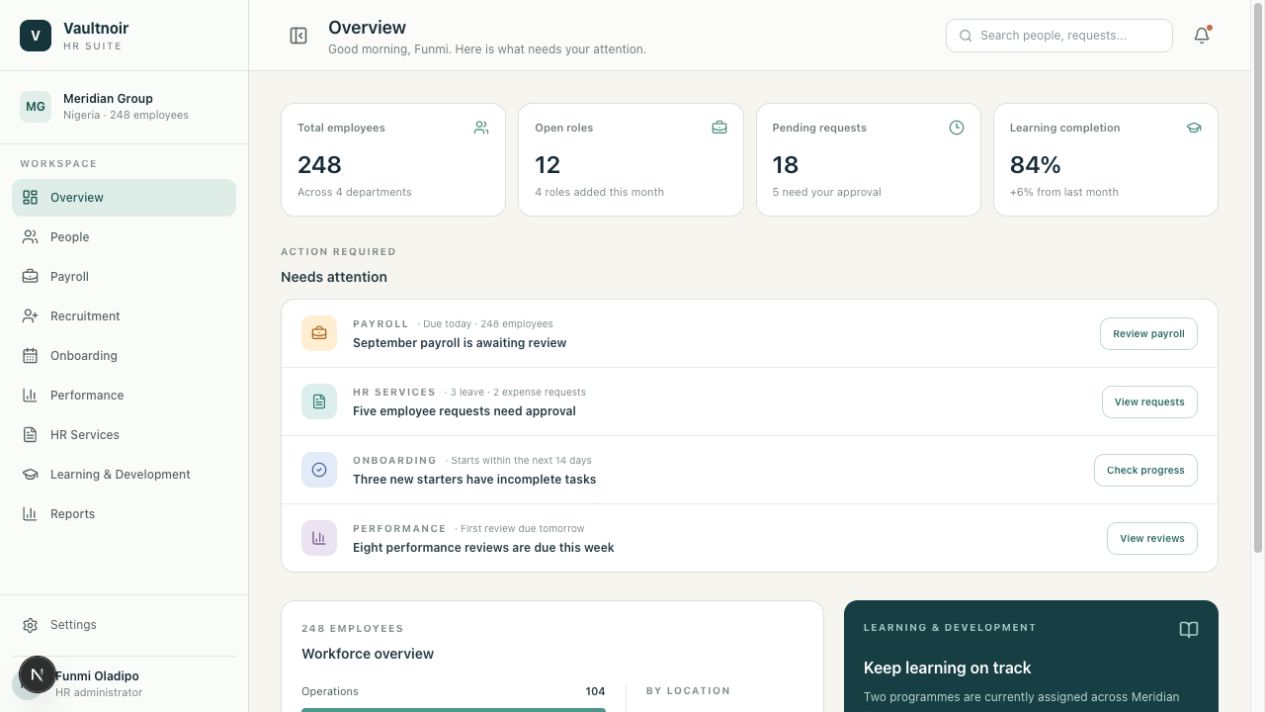The height and width of the screenshot is (712, 1265).
Task: Click the Operations headcount bar
Action: tap(453, 710)
